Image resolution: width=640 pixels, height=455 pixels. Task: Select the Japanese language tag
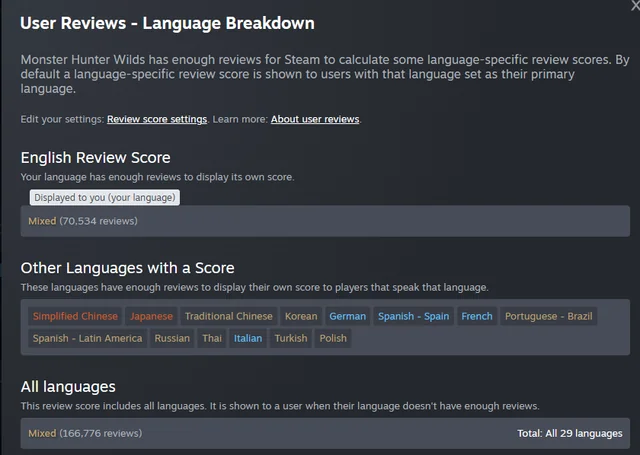point(151,316)
